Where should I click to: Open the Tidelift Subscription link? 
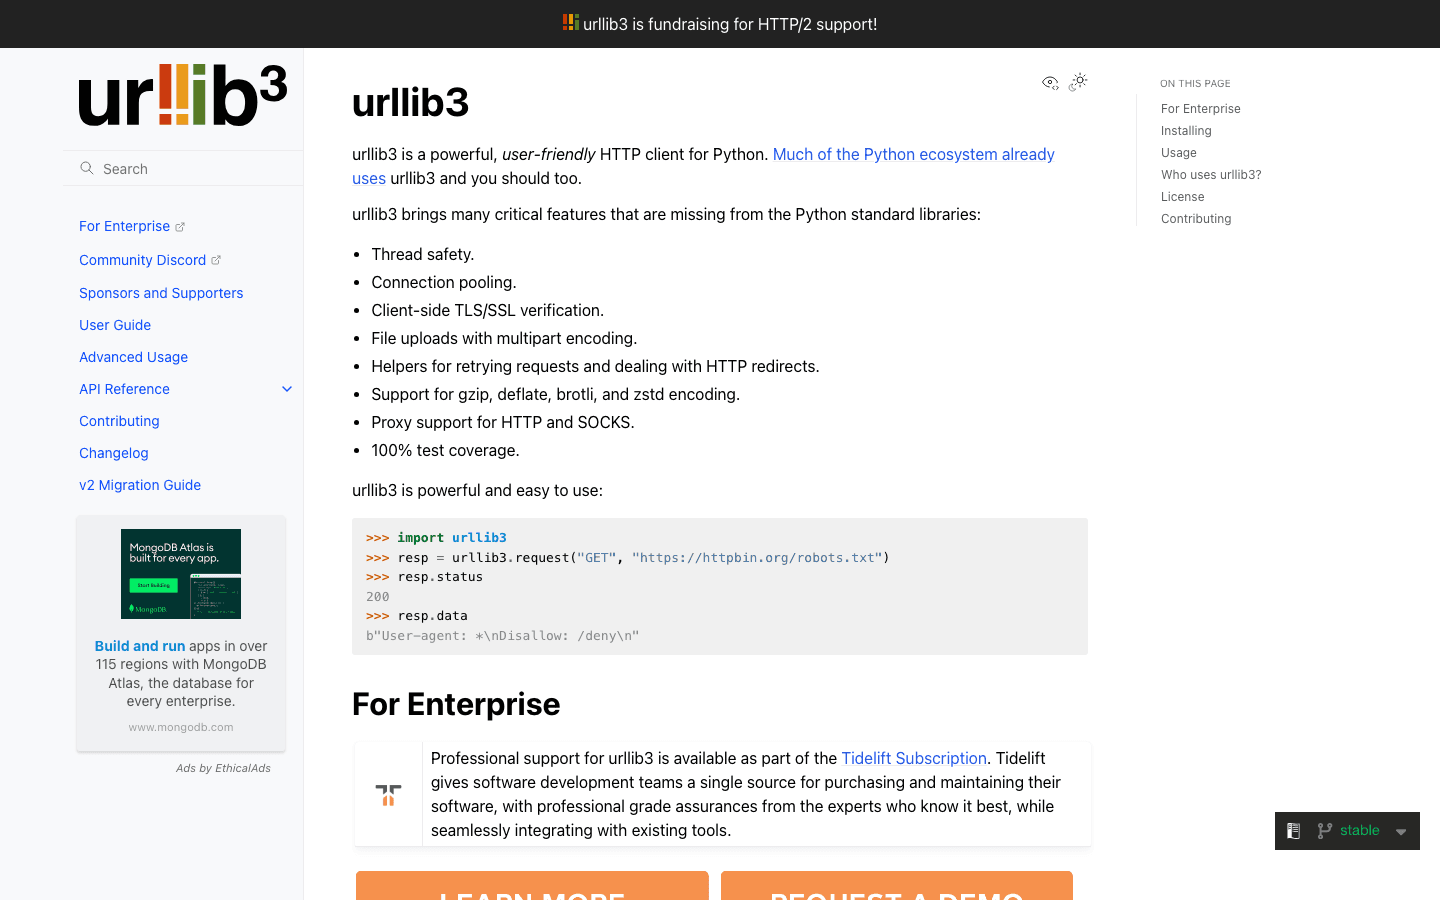point(913,758)
